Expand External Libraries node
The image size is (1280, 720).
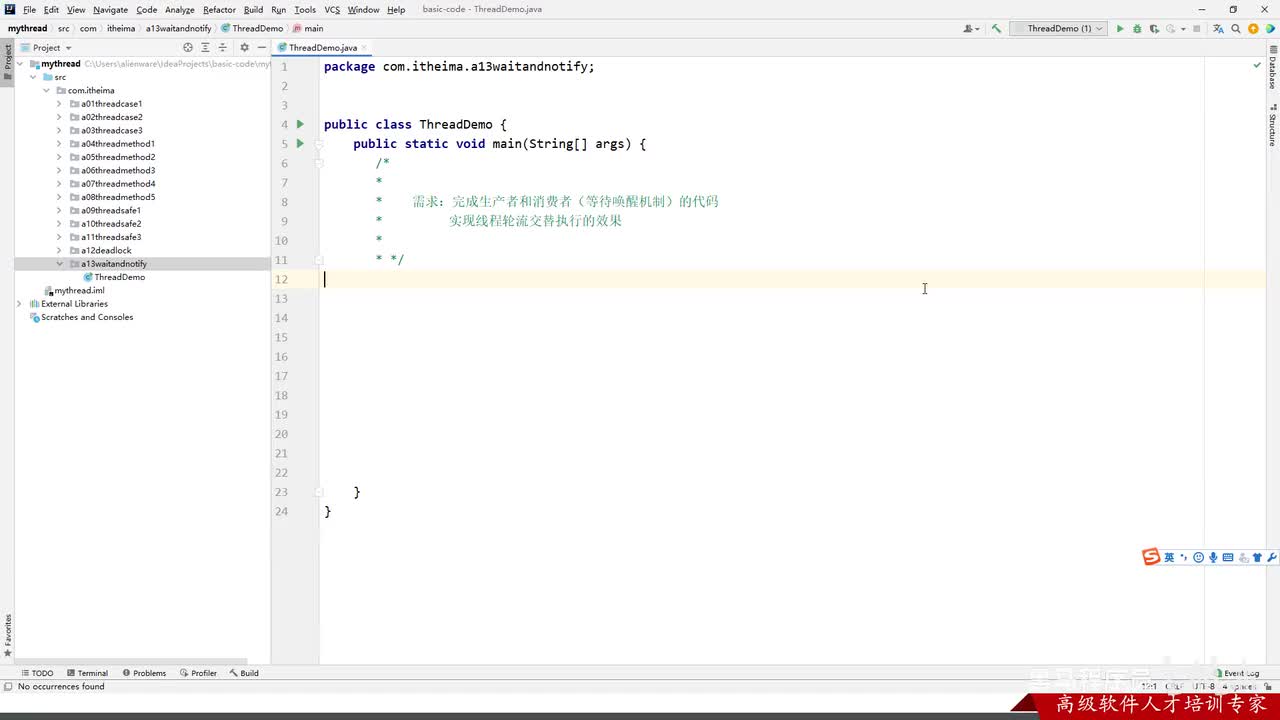click(x=19, y=304)
